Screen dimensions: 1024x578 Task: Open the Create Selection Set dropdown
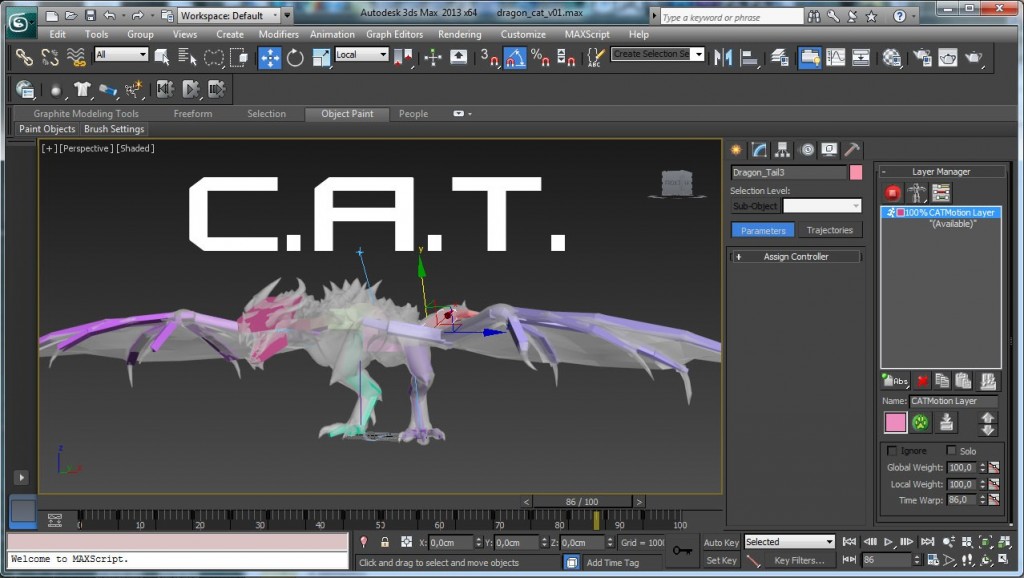[658, 54]
